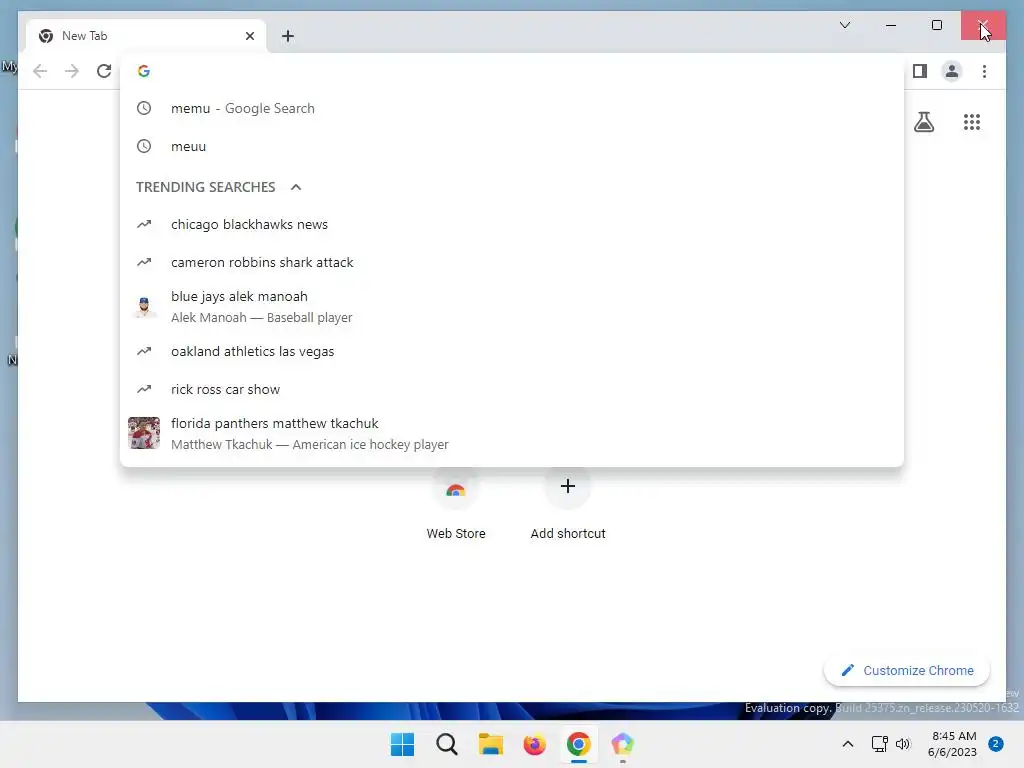Click trending arrow icon beside chicago blackhawks
Viewport: 1024px width, 768px height.
coord(144,225)
